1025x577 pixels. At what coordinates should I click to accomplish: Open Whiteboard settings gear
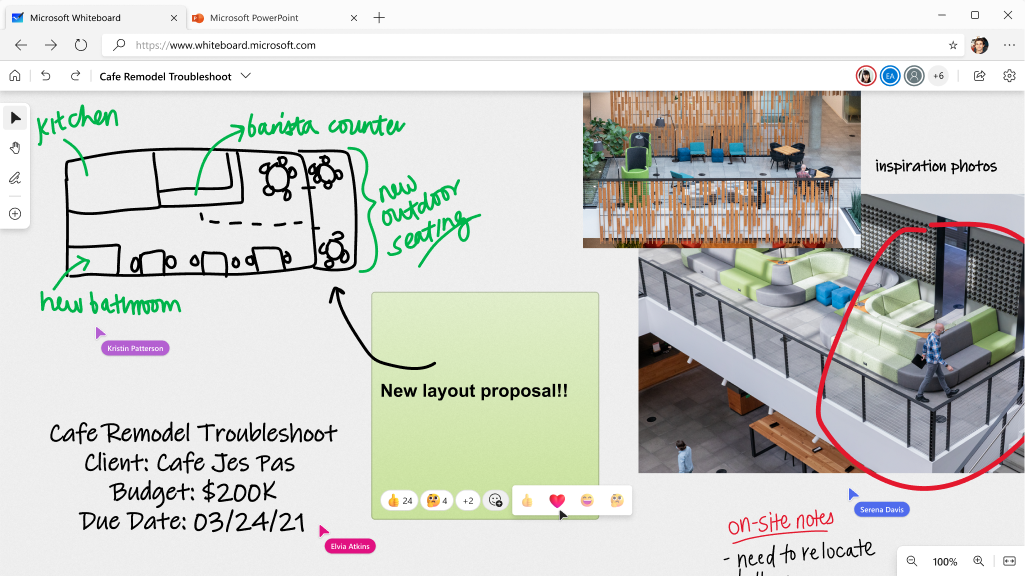1009,76
